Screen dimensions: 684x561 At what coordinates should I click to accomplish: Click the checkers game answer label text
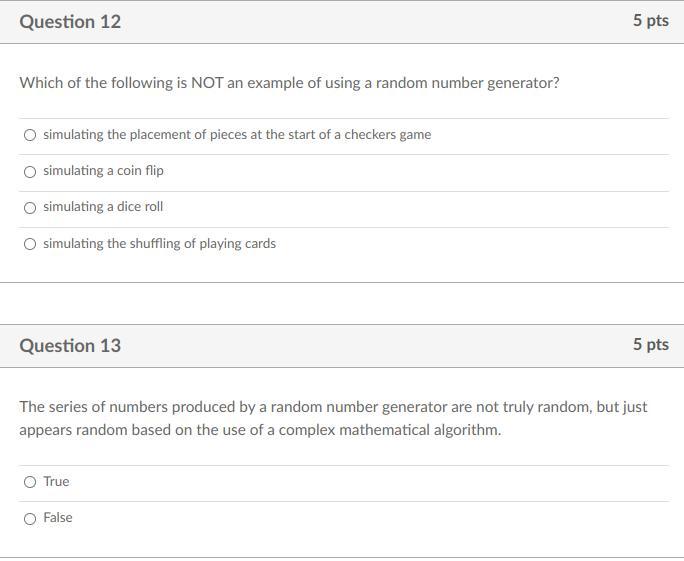click(237, 135)
